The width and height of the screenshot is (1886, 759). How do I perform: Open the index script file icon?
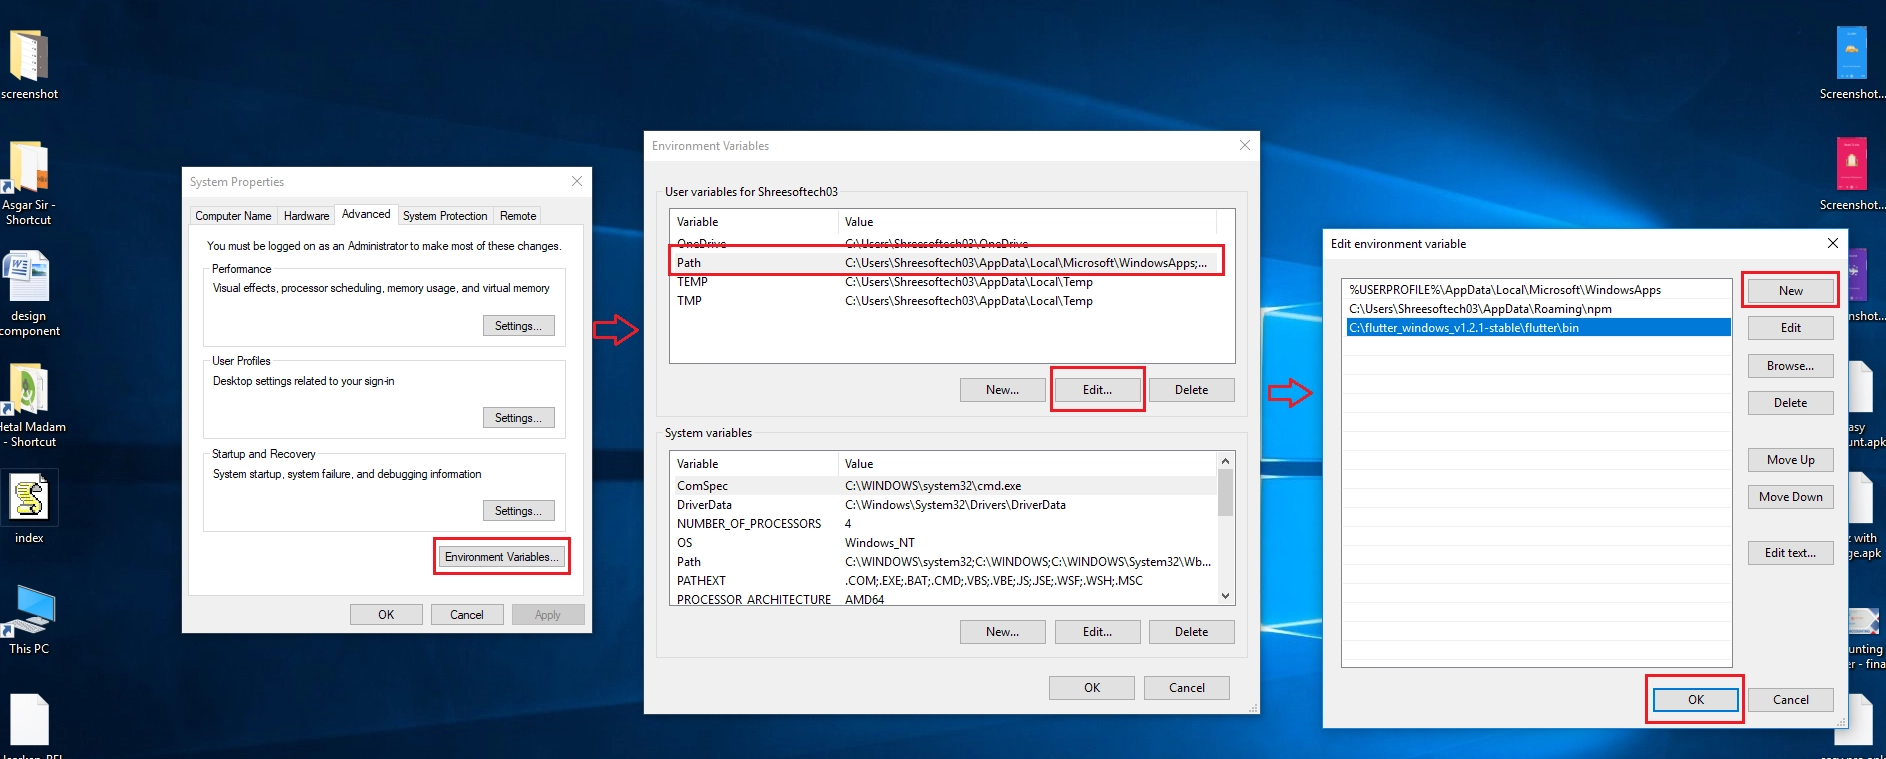pyautogui.click(x=29, y=498)
